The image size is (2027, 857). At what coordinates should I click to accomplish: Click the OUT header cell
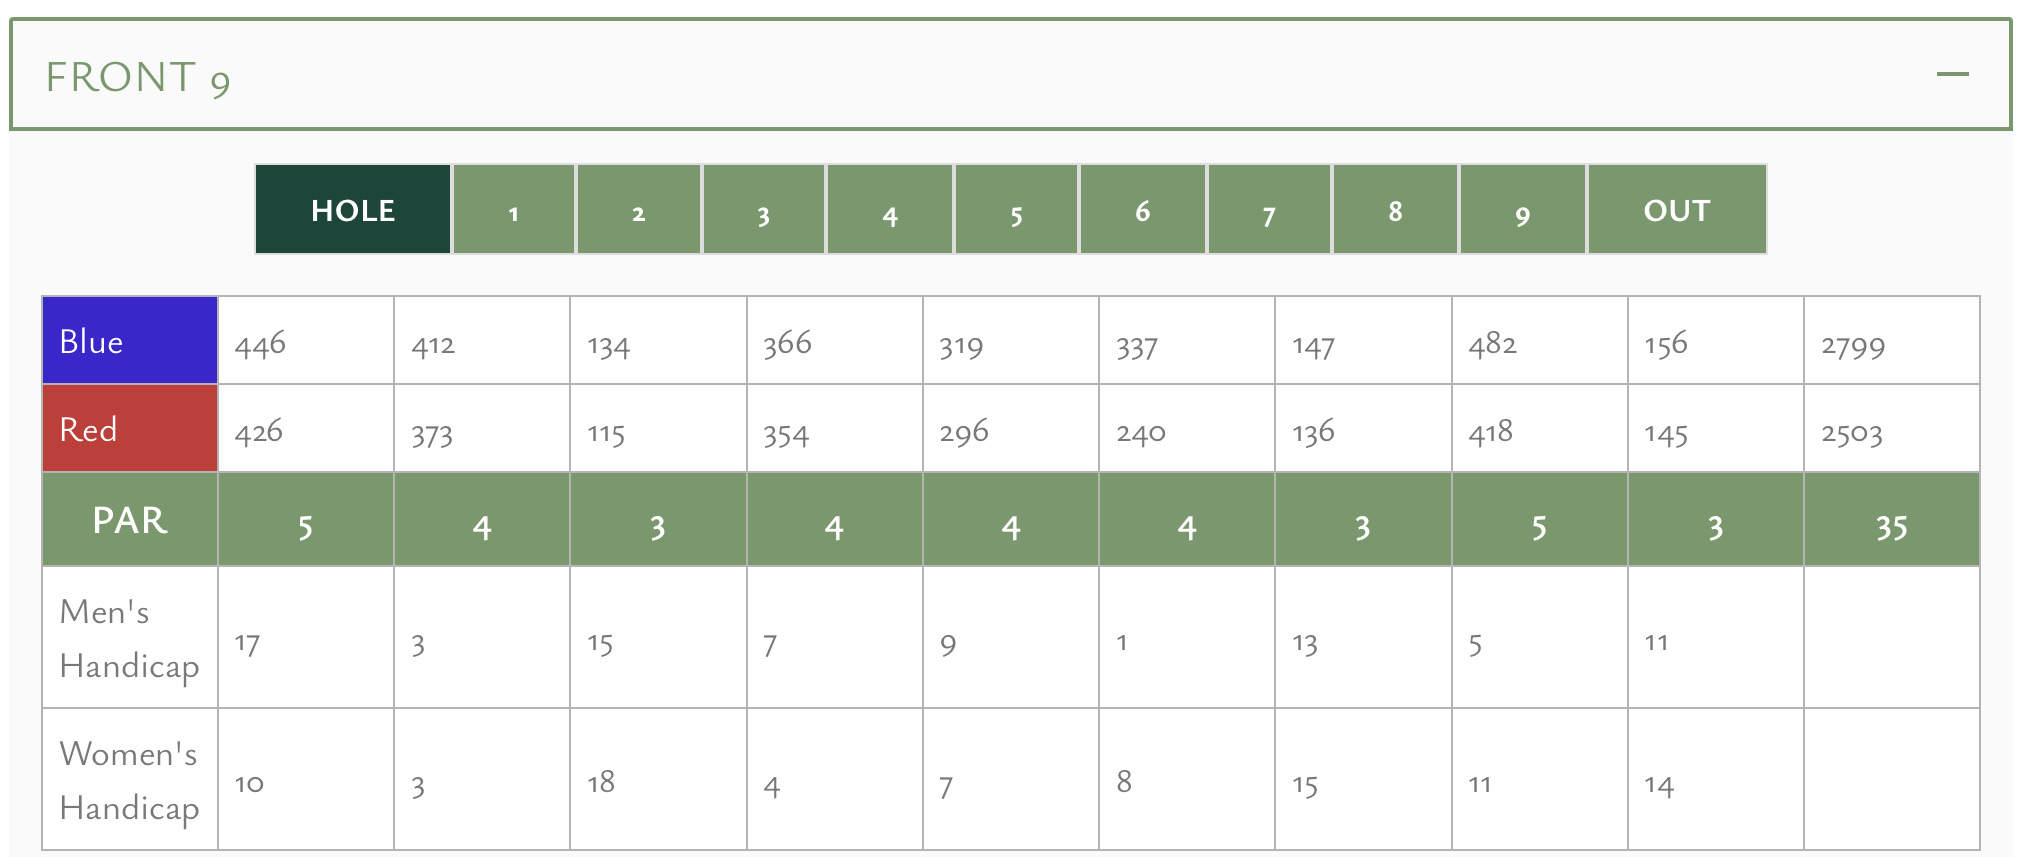tap(1677, 209)
